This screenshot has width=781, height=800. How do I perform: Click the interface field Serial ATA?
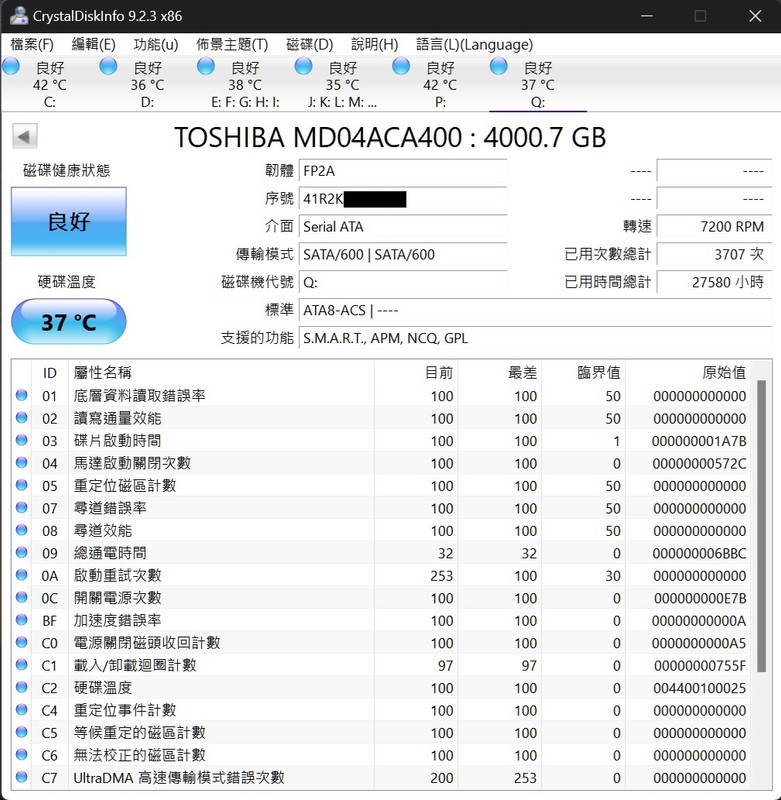[403, 227]
